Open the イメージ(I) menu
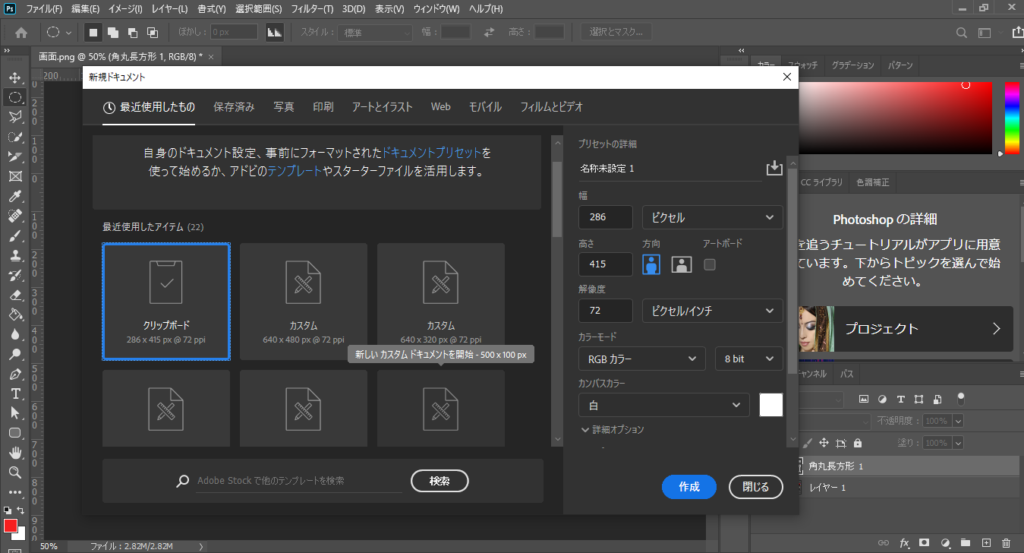The image size is (1024, 553). (x=125, y=9)
